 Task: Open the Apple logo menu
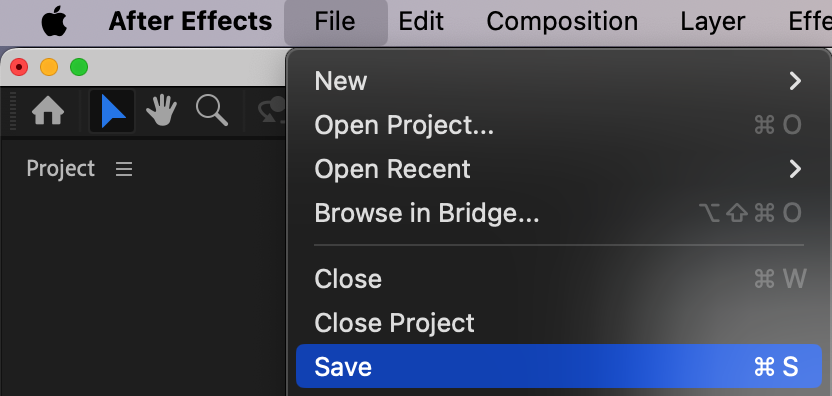coord(55,22)
